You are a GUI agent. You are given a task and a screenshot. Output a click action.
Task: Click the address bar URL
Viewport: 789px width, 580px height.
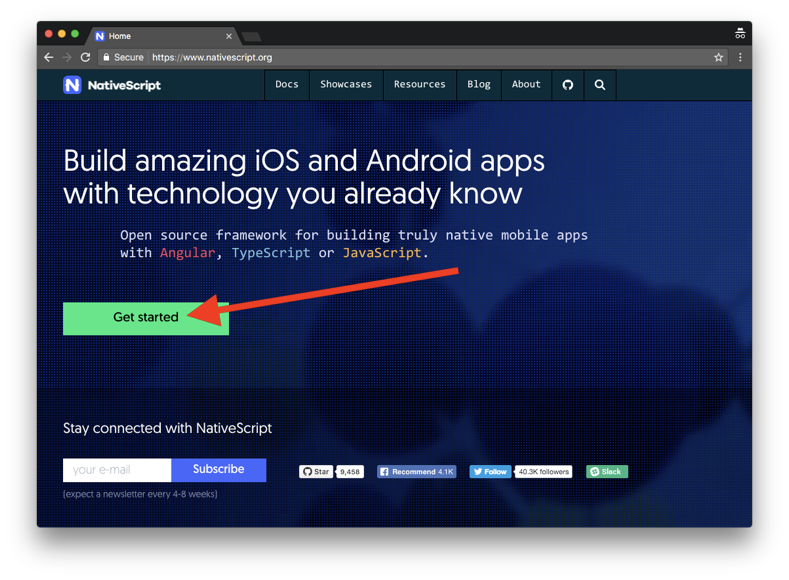click(212, 57)
